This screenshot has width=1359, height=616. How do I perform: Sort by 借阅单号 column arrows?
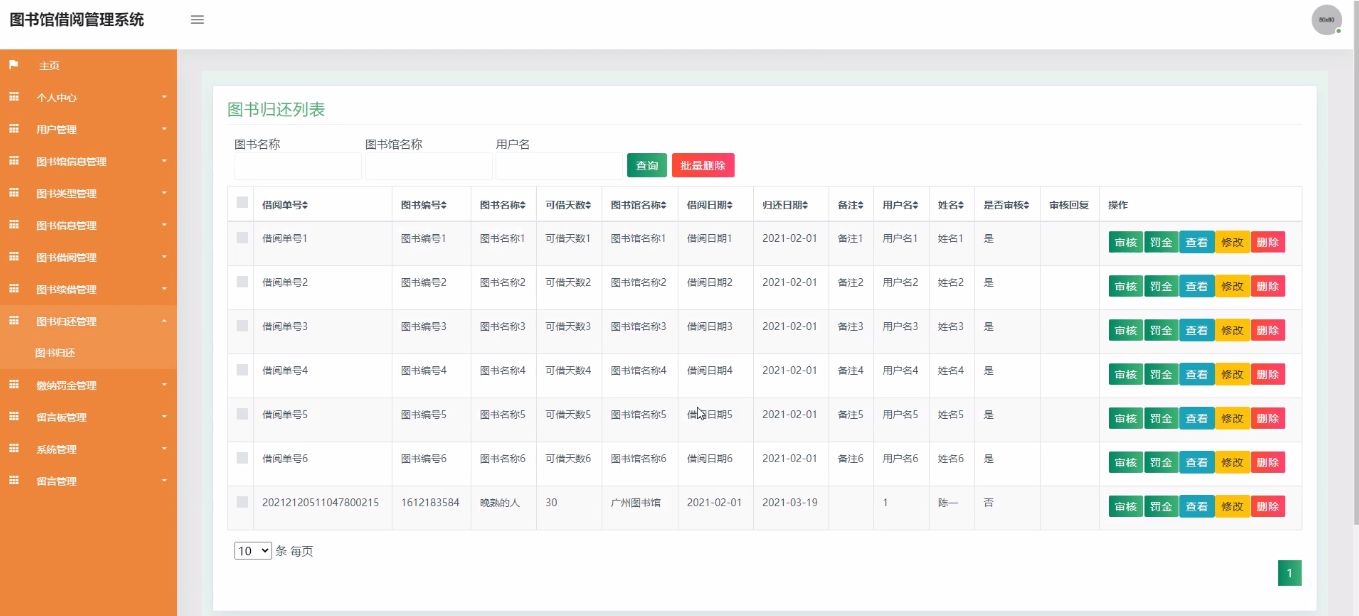(305, 205)
